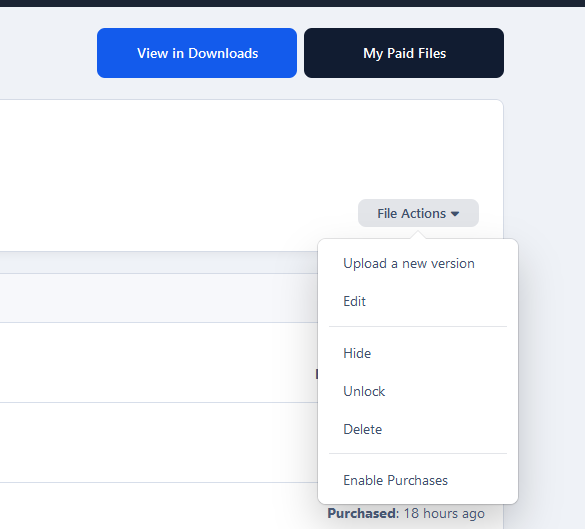Click the divider below the Edit option
The height and width of the screenshot is (529, 585).
(418, 326)
